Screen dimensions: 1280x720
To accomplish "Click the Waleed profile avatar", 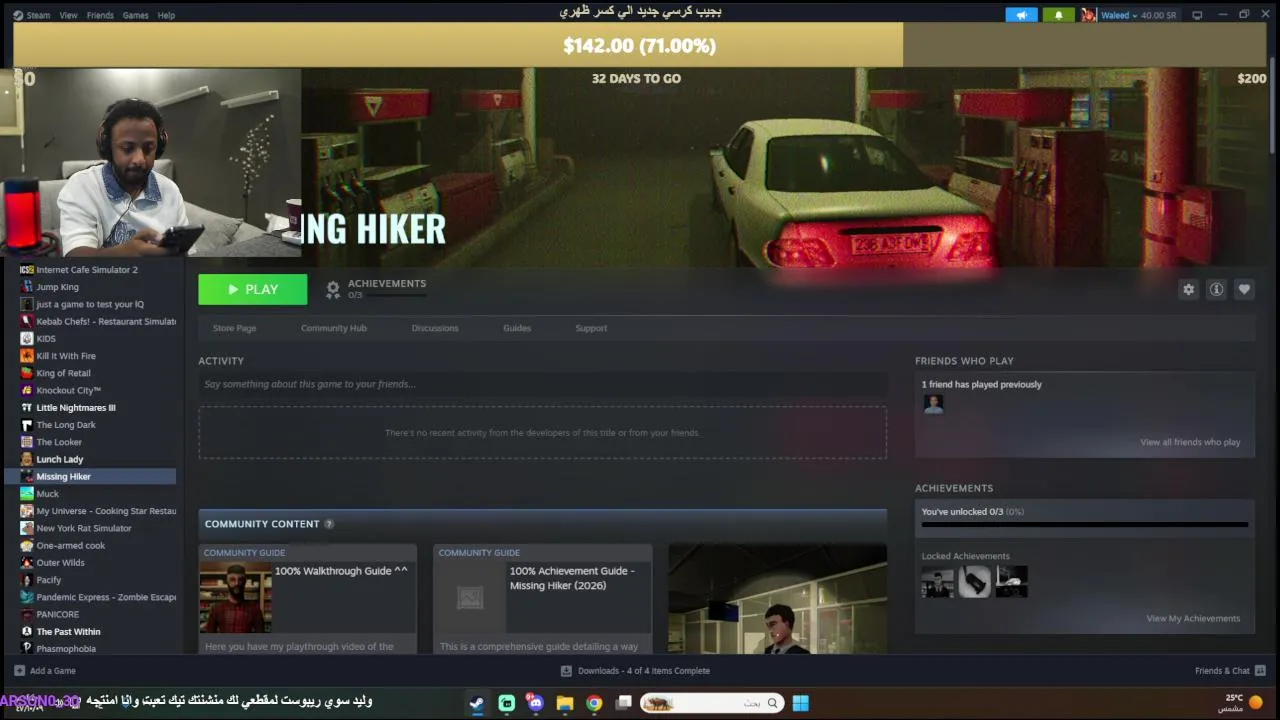I will point(1088,15).
